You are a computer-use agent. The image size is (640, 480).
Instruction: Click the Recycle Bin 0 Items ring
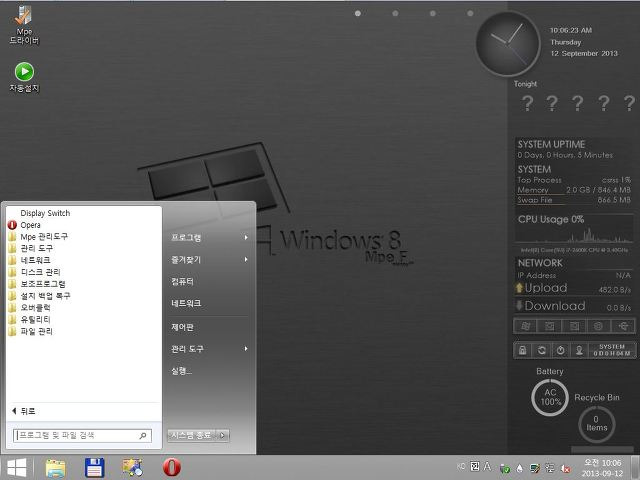[x=597, y=424]
